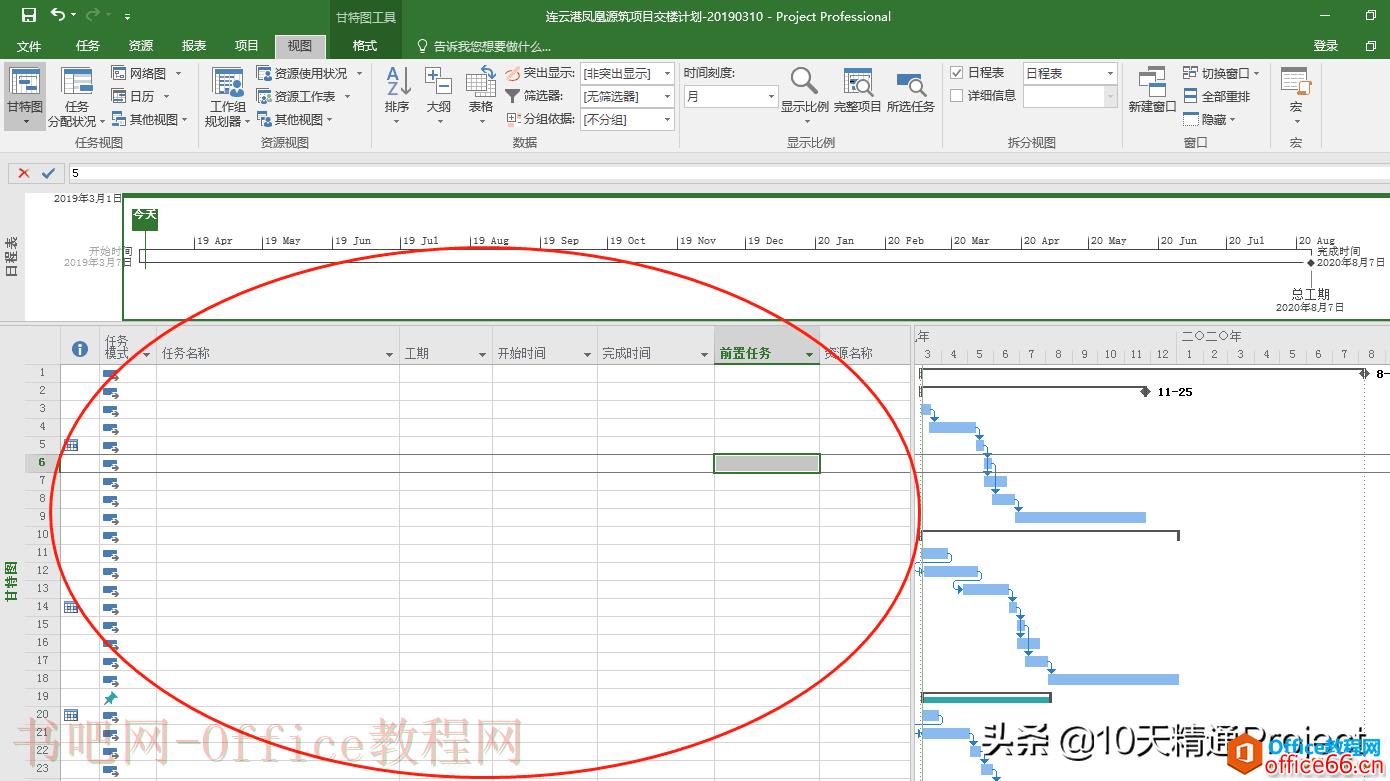Click the 完整项目 zoom icon
This screenshot has width=1390, height=781.
tap(857, 82)
